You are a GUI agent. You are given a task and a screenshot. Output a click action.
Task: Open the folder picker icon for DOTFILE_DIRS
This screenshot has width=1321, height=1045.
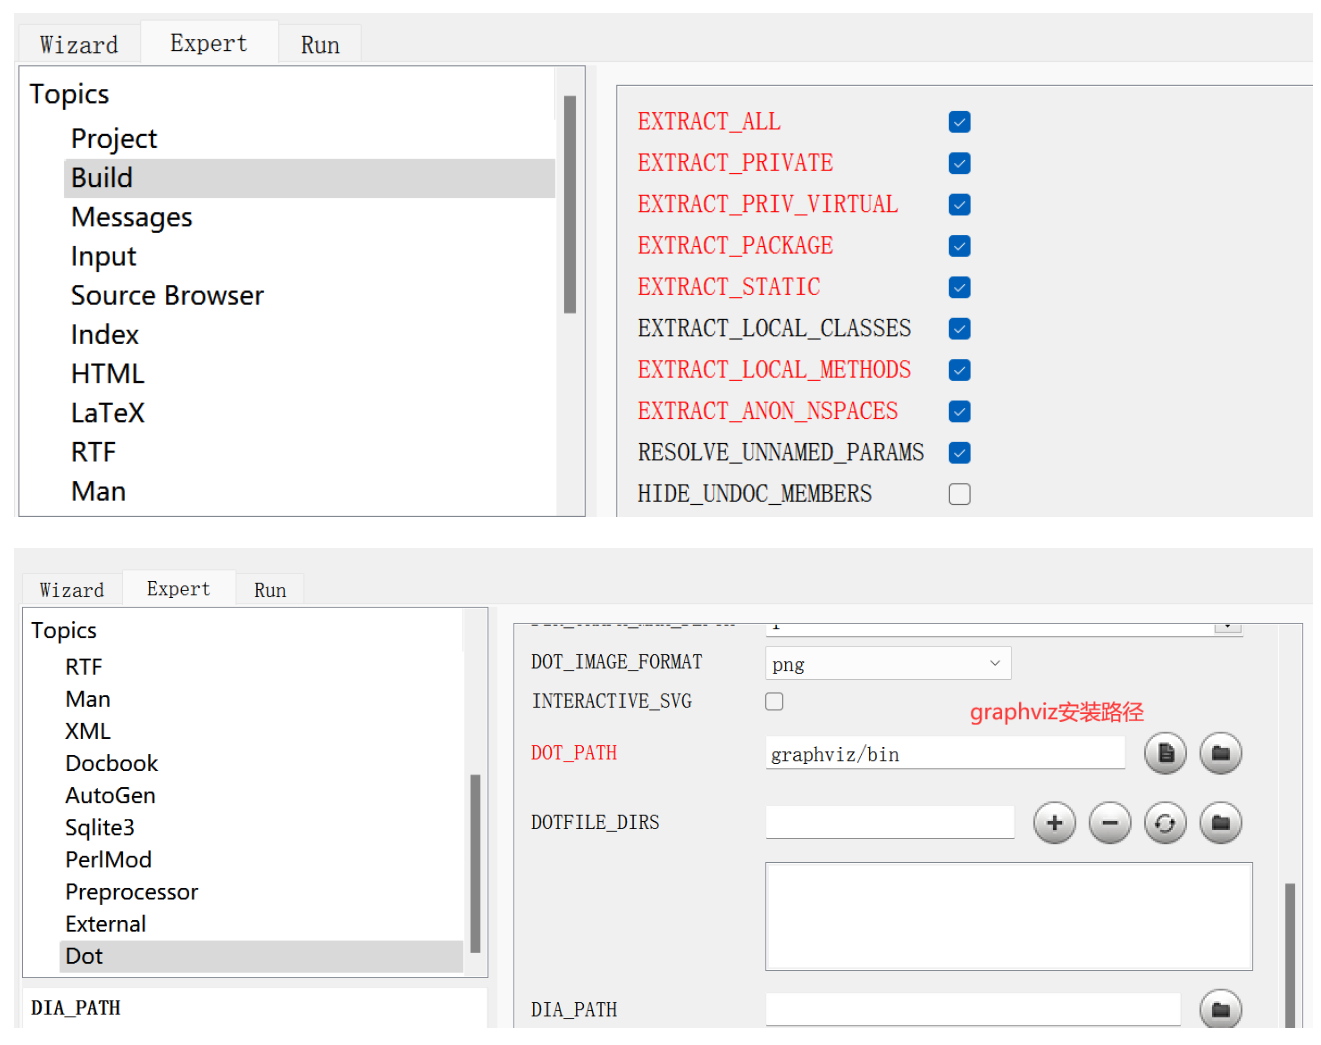1220,822
